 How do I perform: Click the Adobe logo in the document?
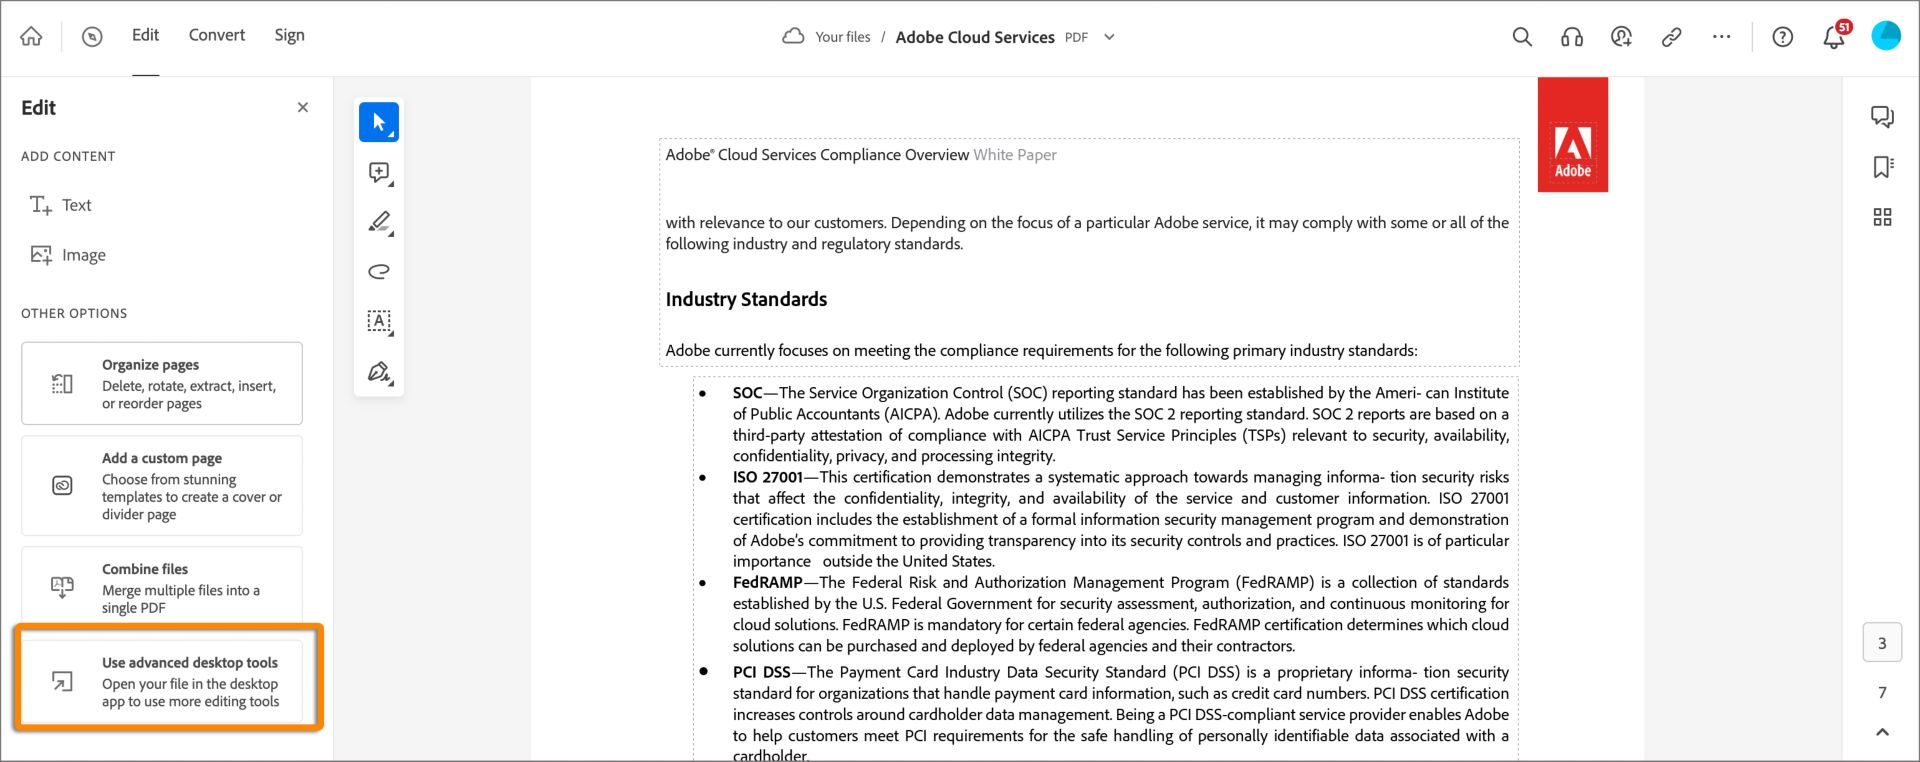[x=1573, y=134]
